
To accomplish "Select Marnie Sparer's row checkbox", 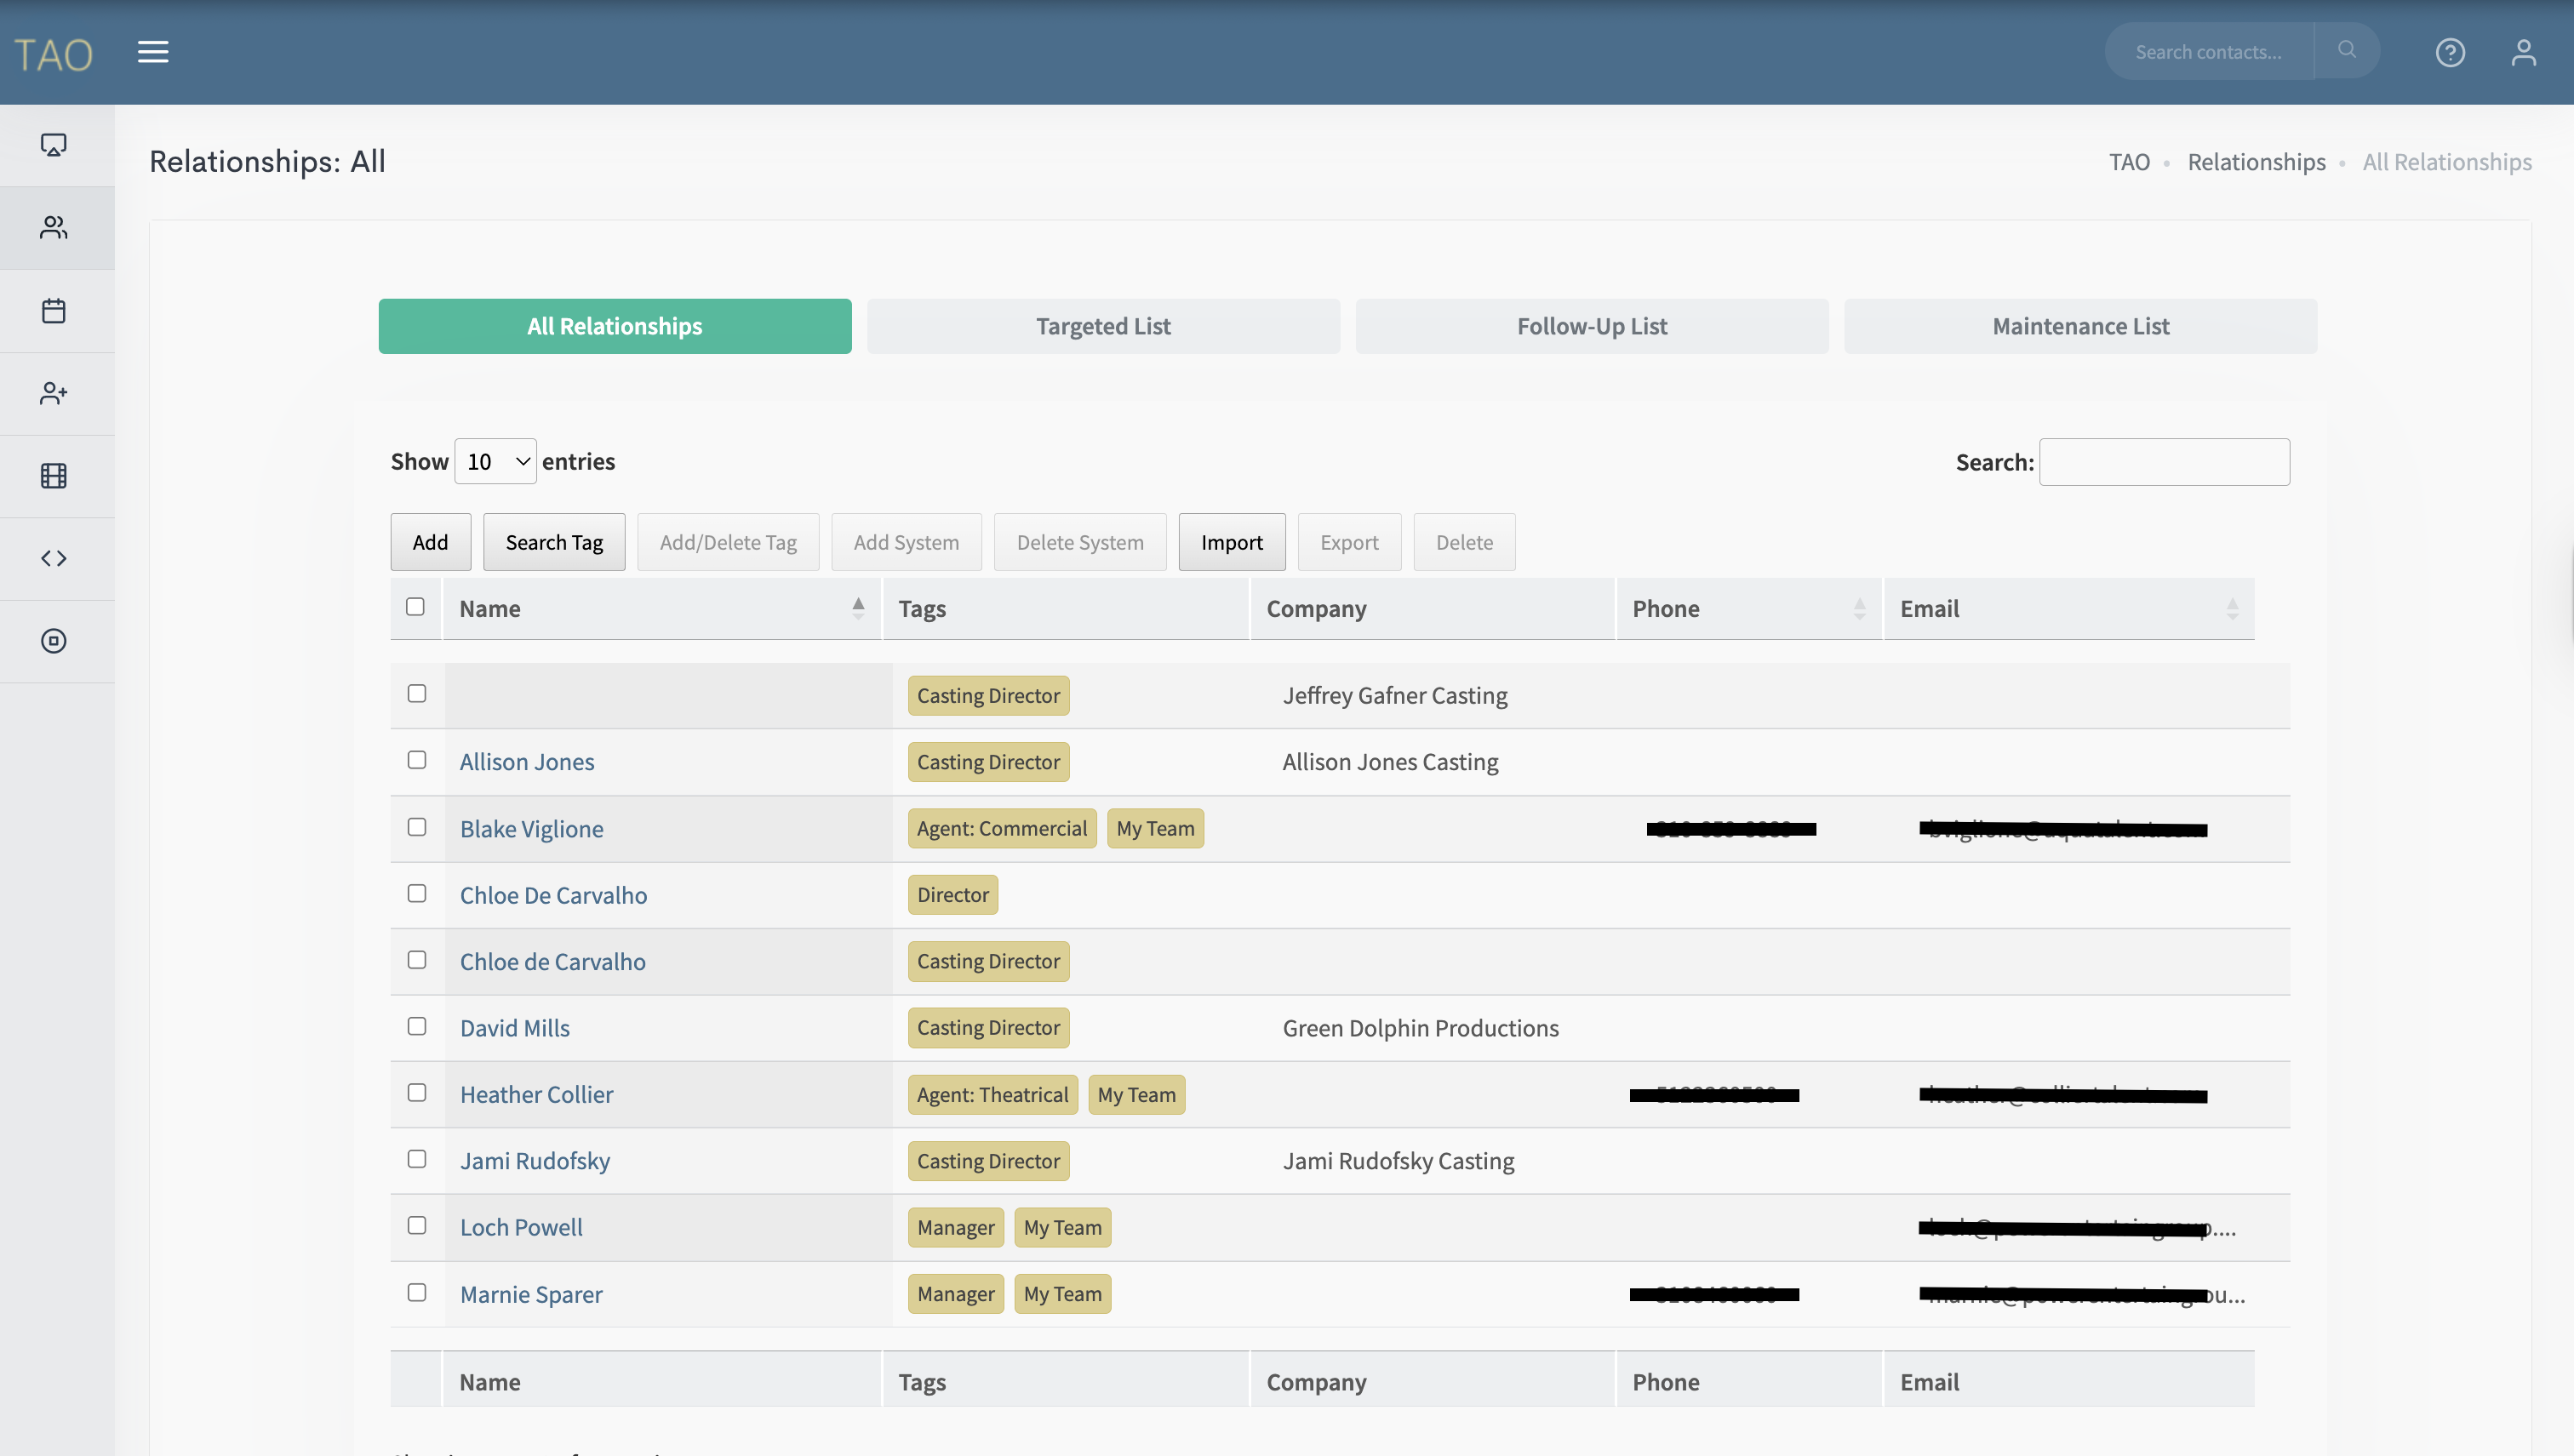I will pos(417,1292).
